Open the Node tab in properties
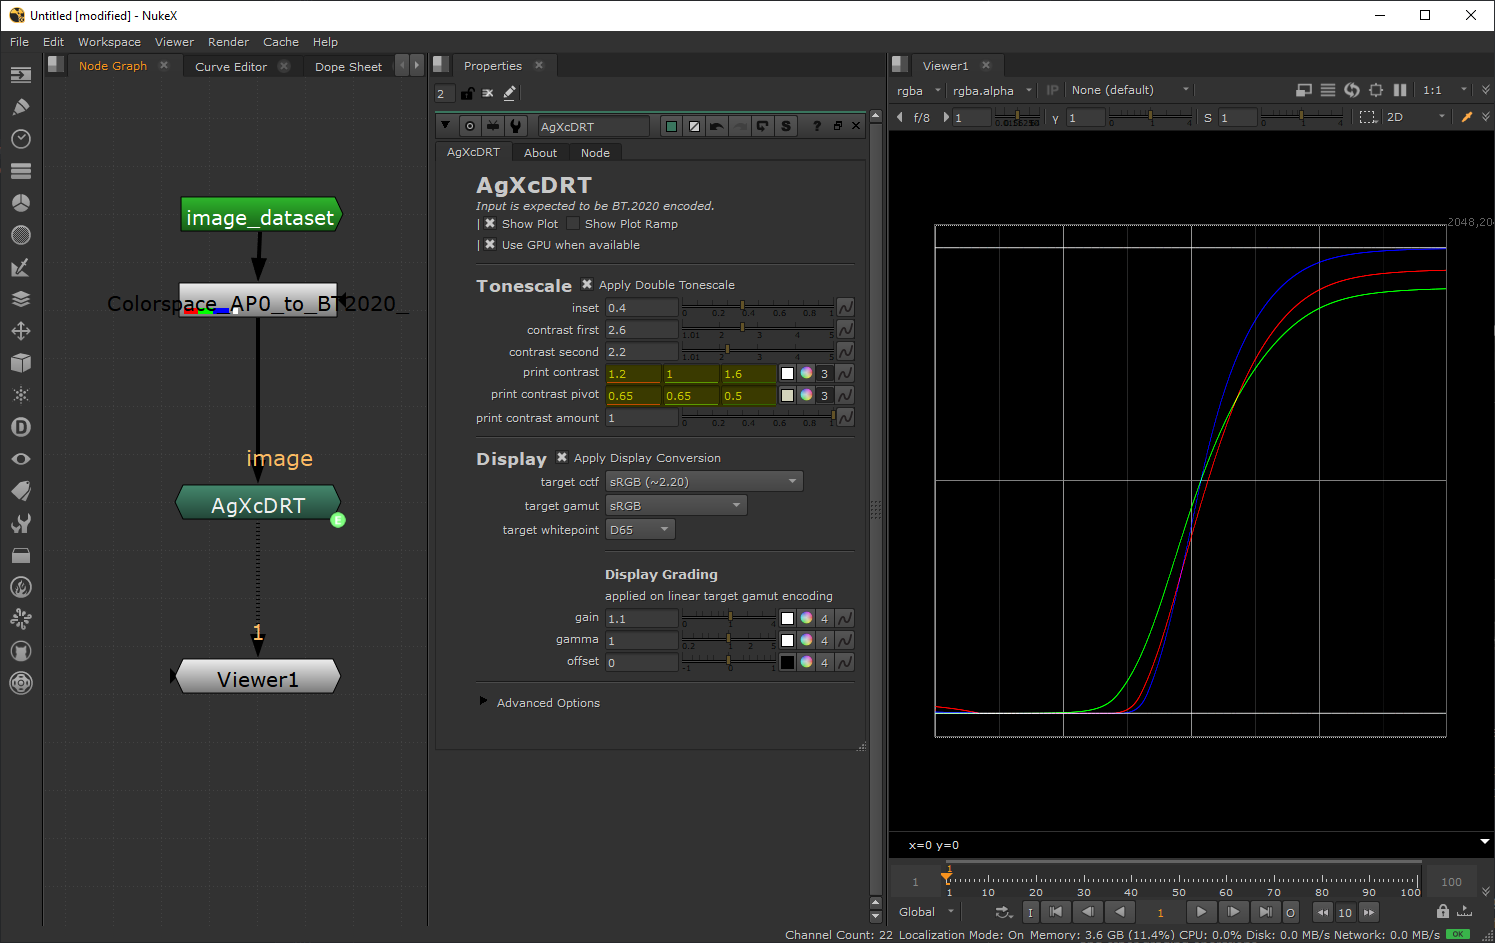 coord(595,153)
